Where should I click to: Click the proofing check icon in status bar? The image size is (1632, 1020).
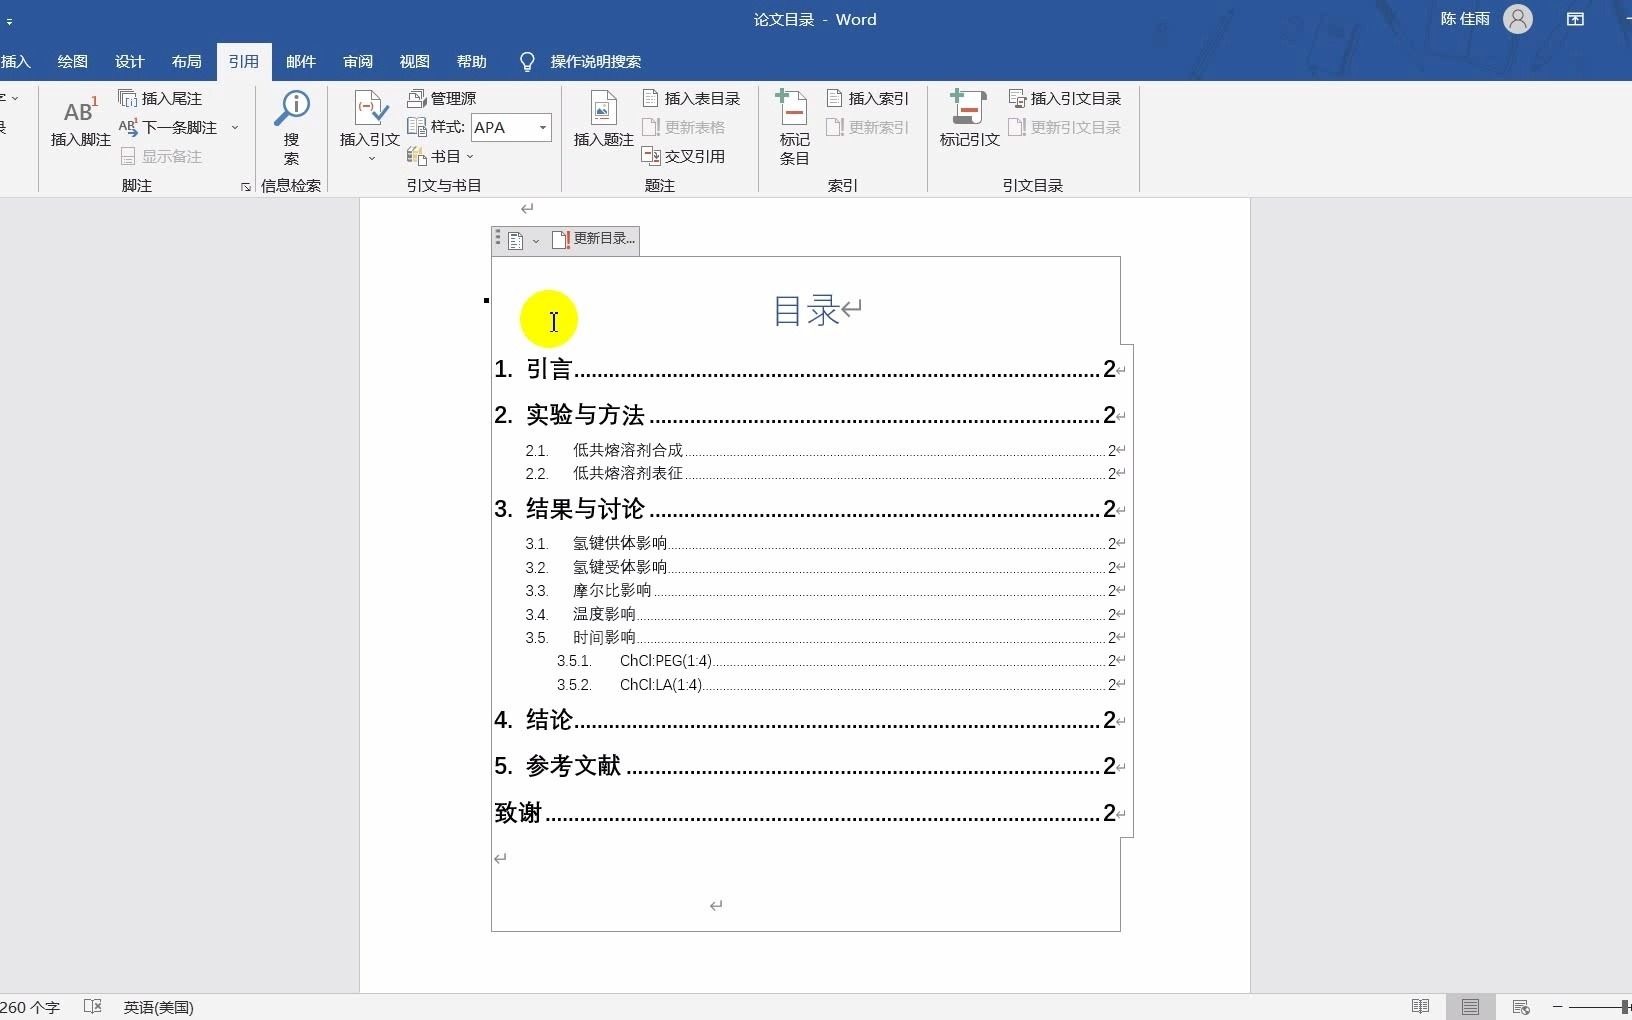(93, 1006)
